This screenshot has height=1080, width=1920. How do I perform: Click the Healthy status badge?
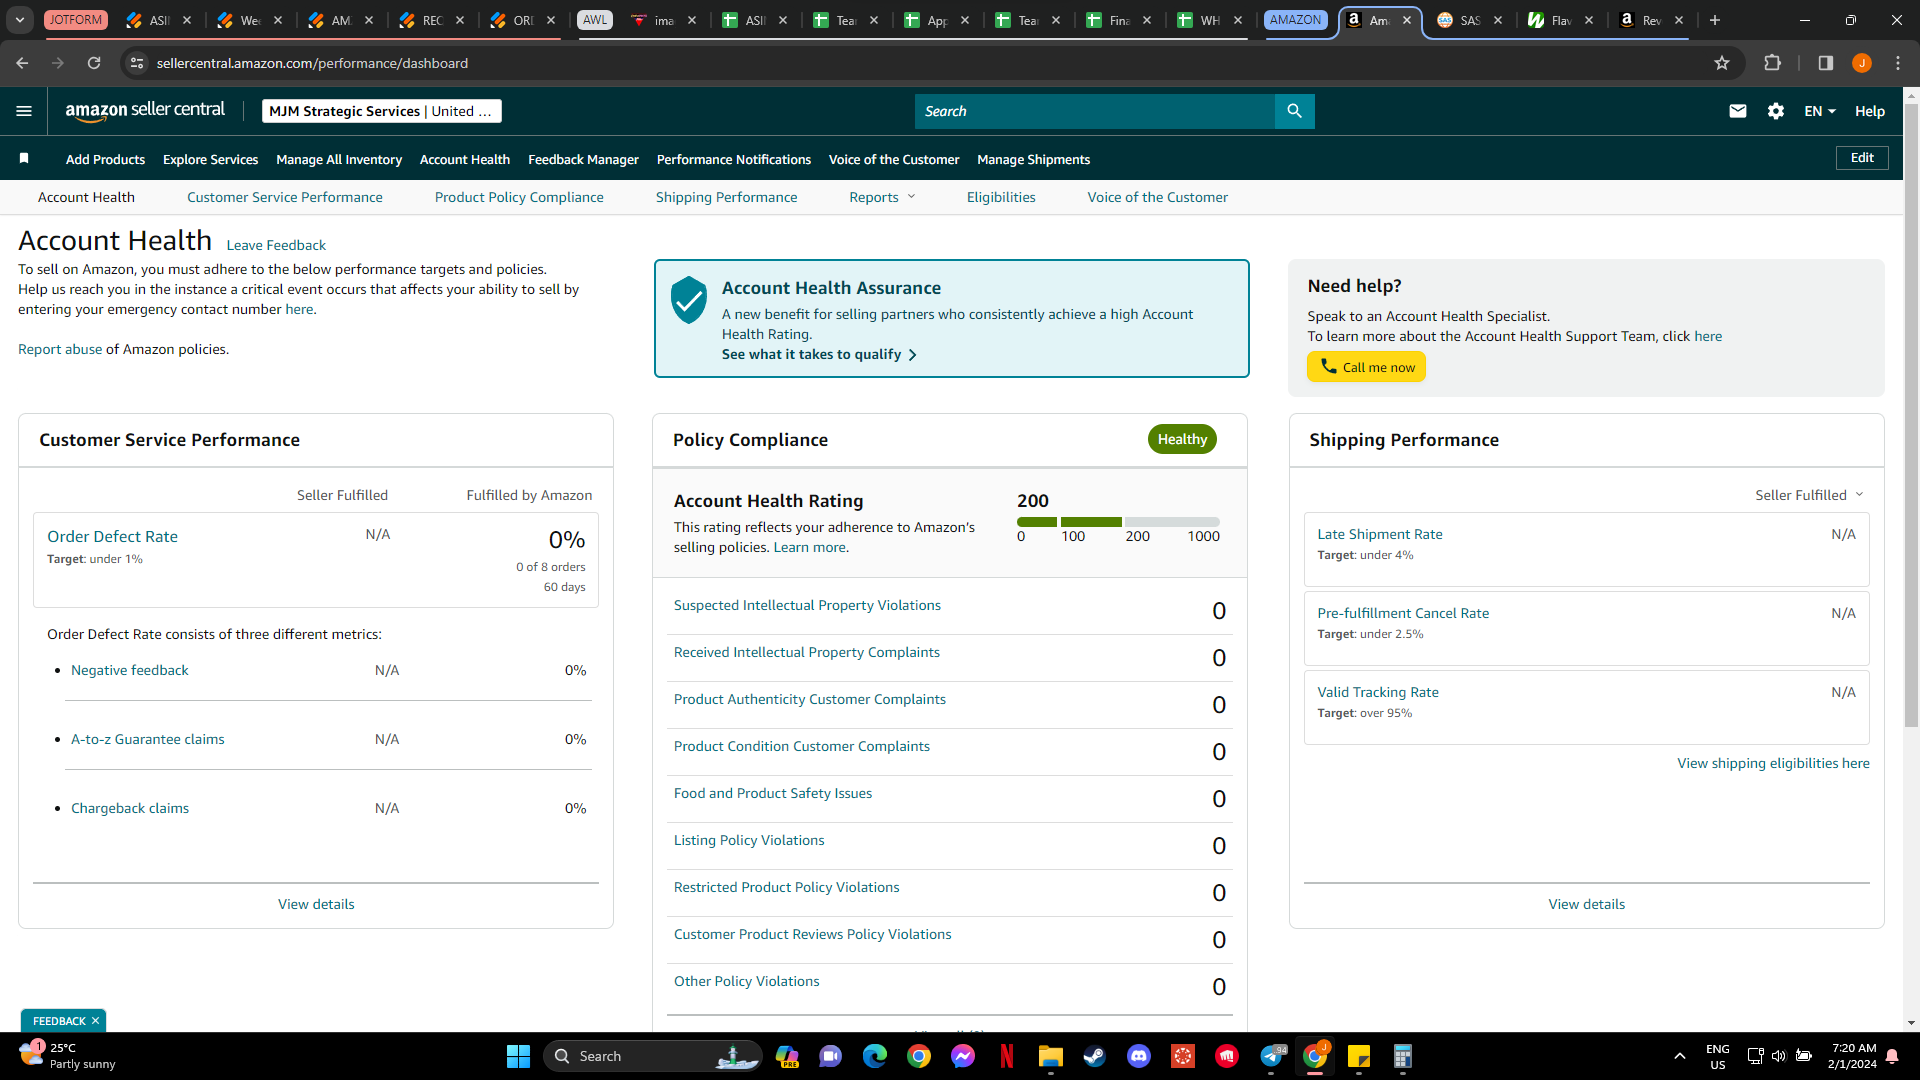coord(1182,439)
